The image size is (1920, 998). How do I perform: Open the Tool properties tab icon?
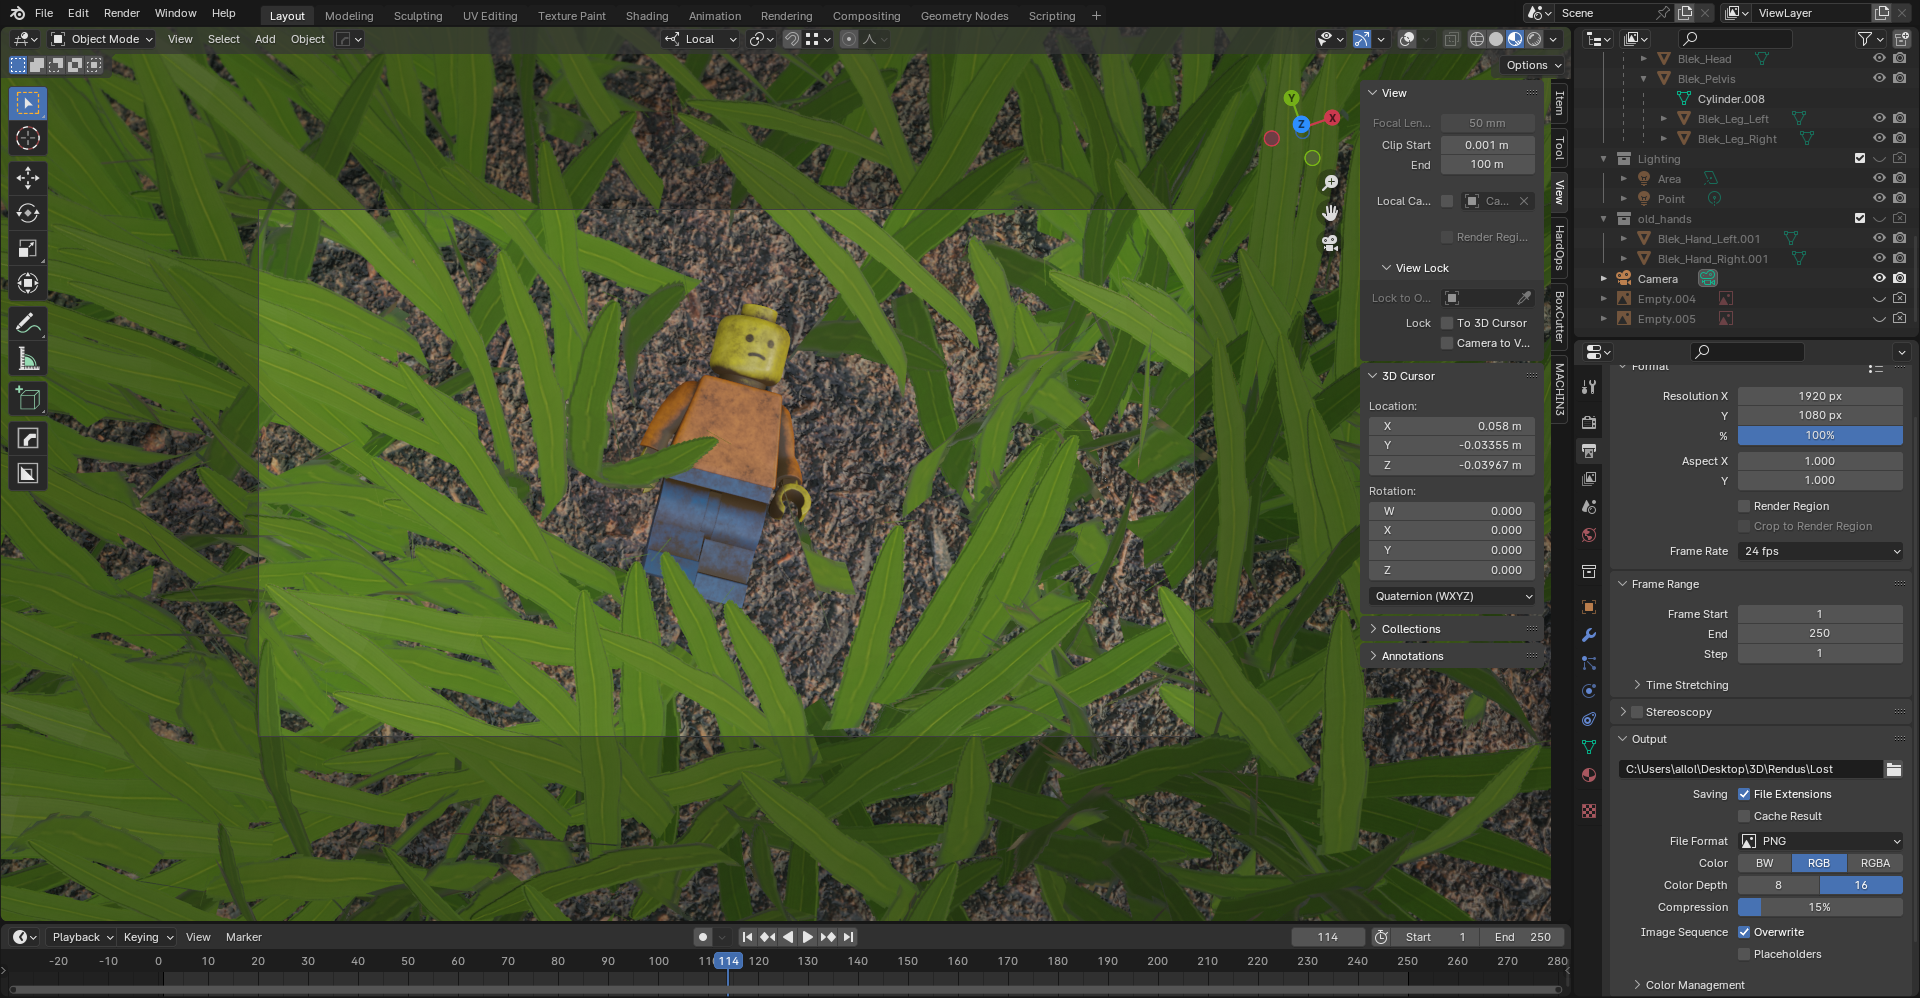pyautogui.click(x=1589, y=387)
